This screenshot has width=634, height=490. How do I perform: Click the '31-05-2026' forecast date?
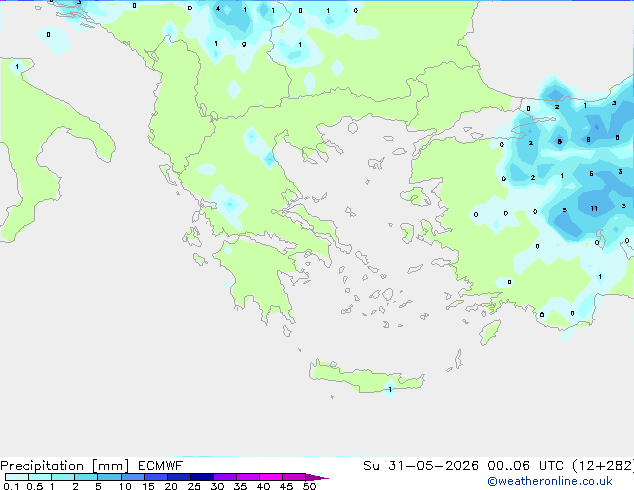tap(433, 466)
